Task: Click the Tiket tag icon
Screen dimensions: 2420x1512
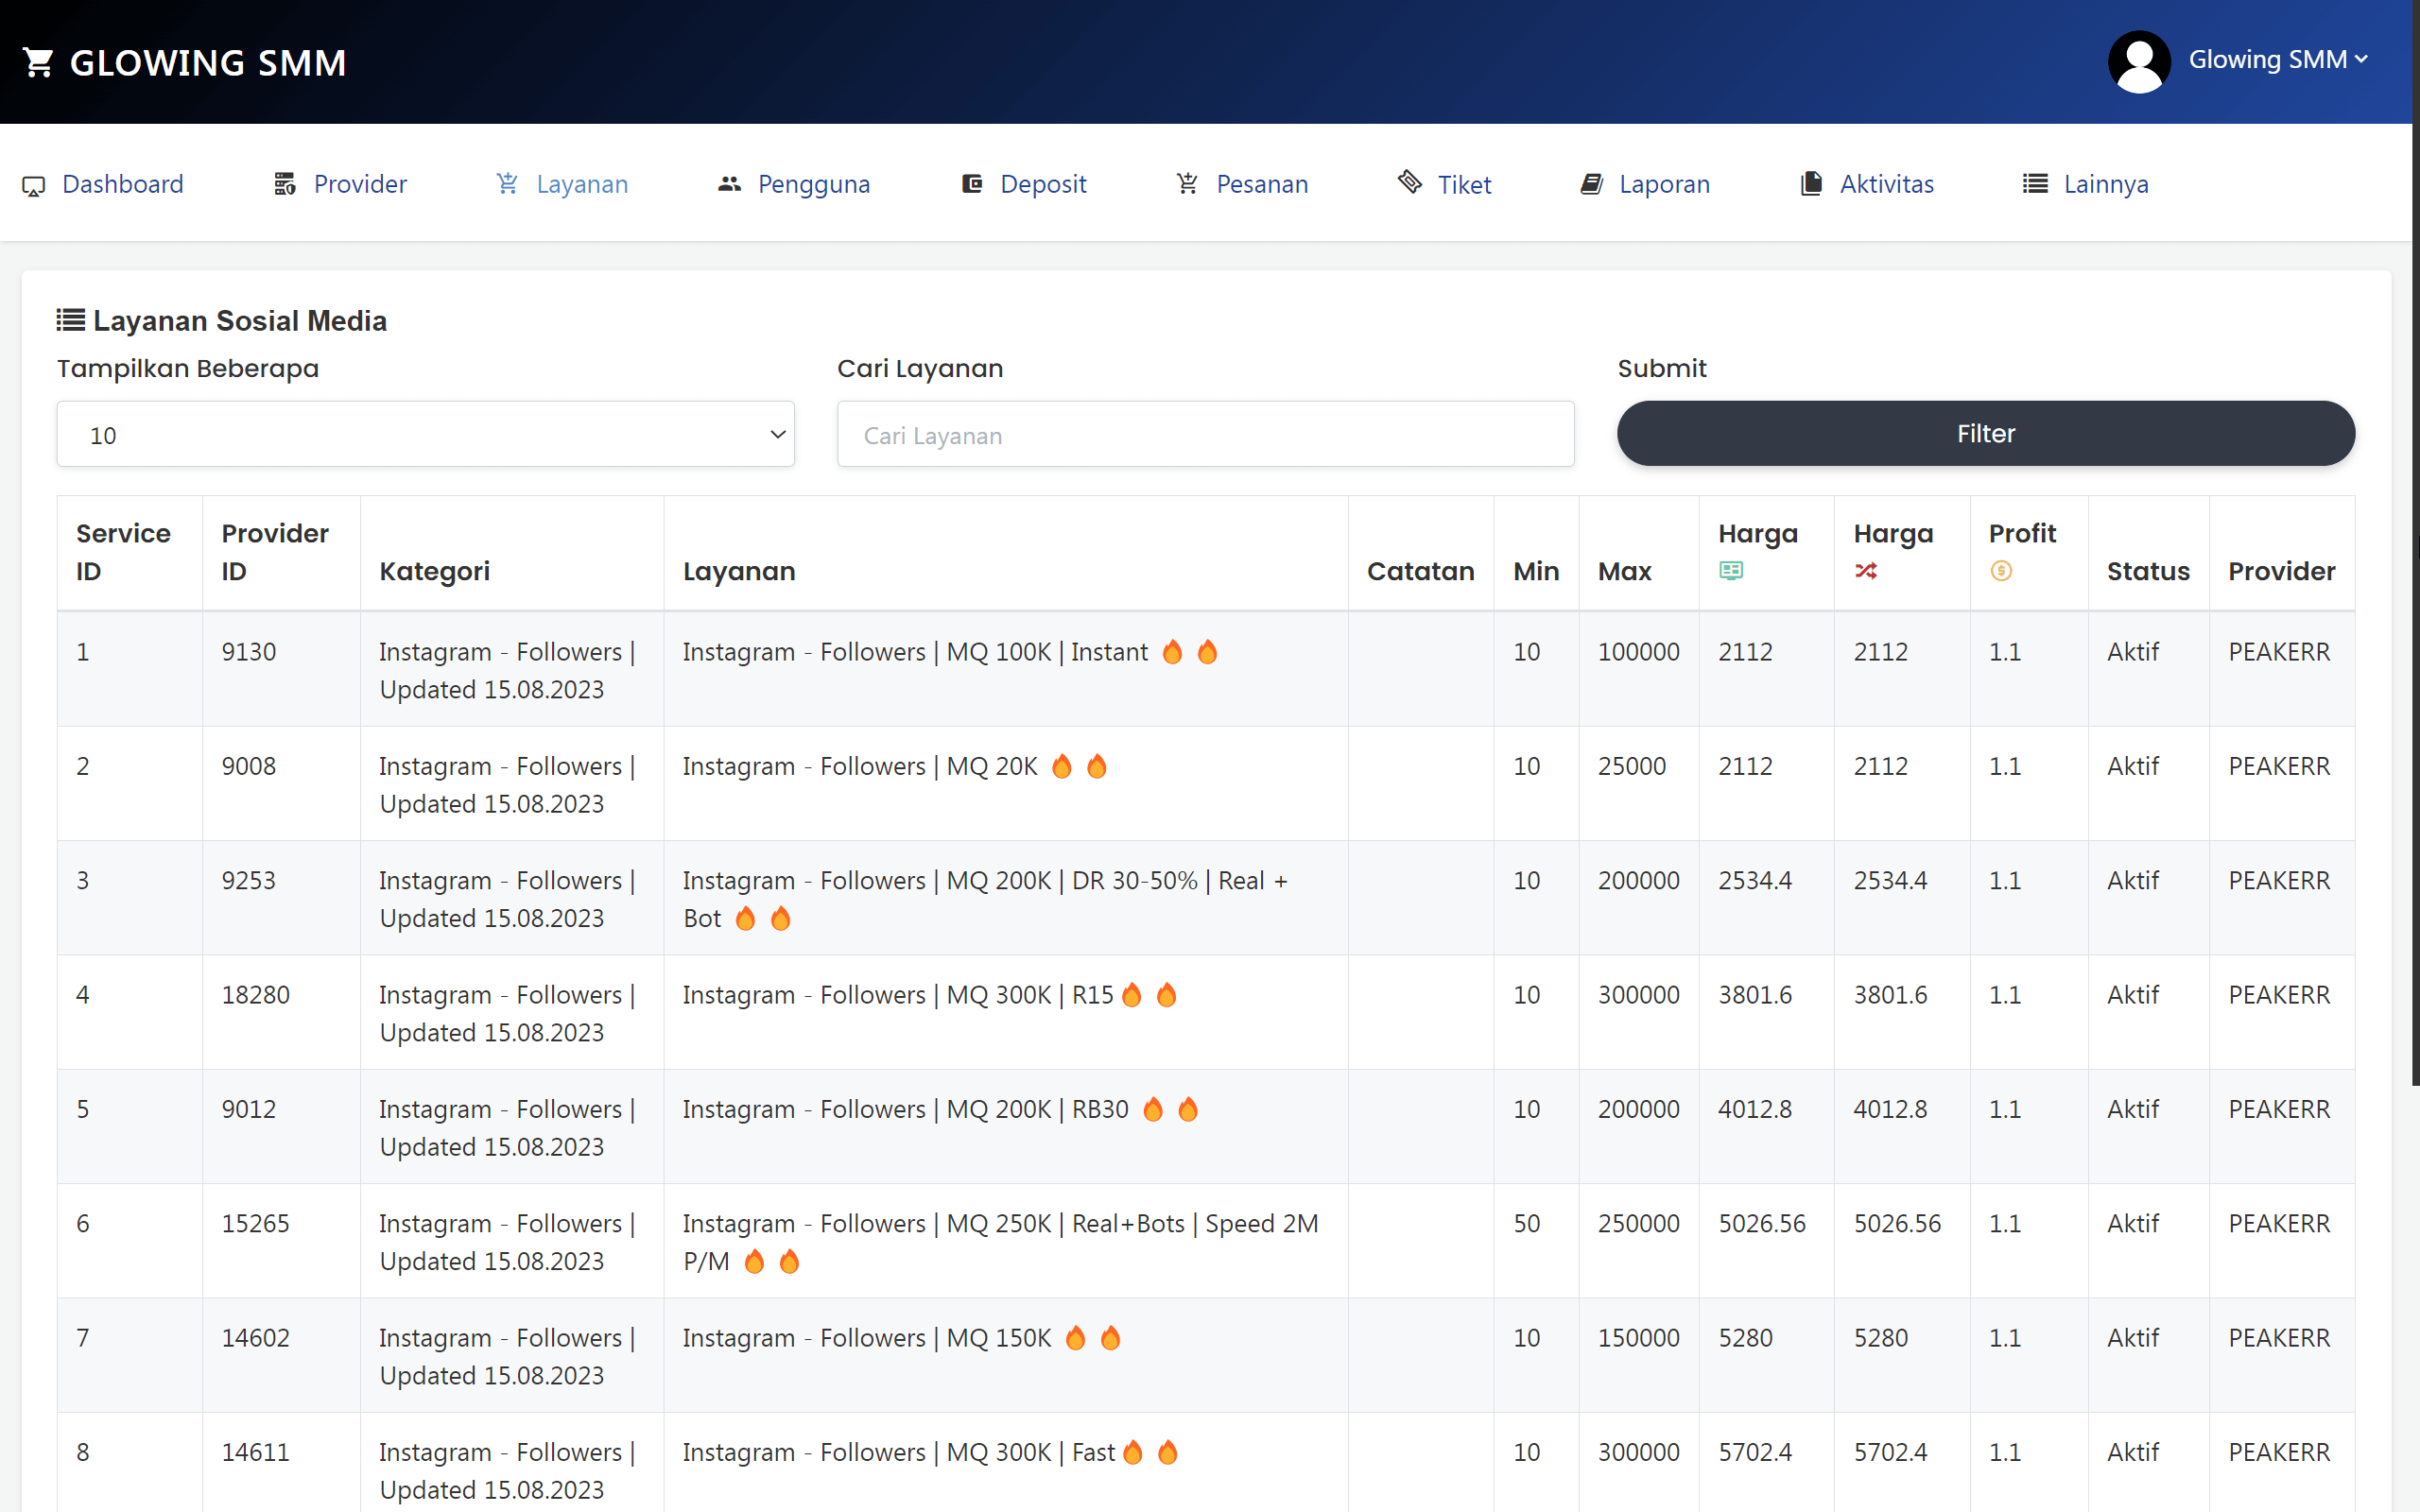Action: coord(1409,184)
